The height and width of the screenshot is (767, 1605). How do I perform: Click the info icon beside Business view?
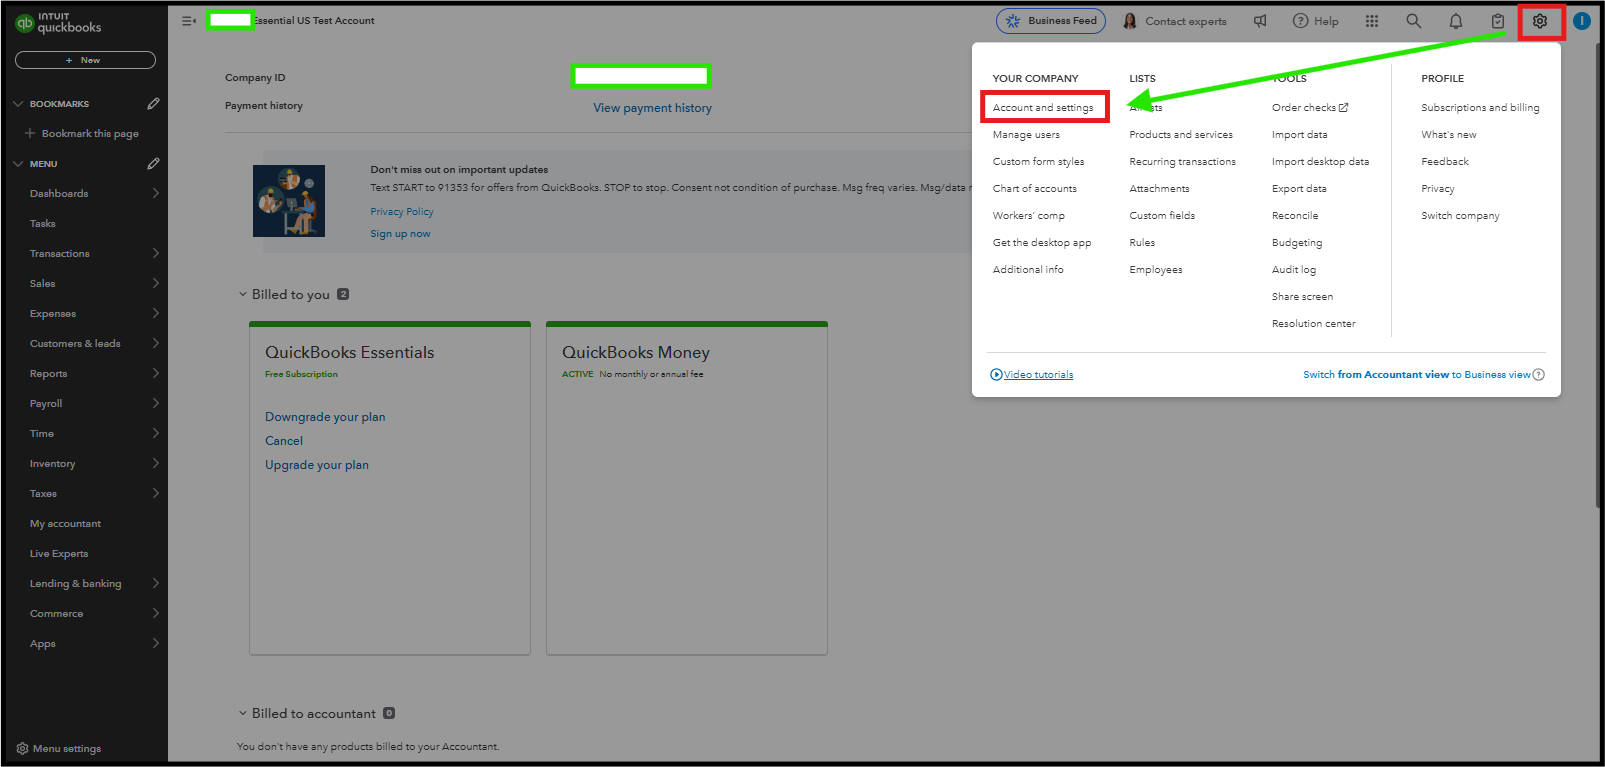click(x=1539, y=375)
